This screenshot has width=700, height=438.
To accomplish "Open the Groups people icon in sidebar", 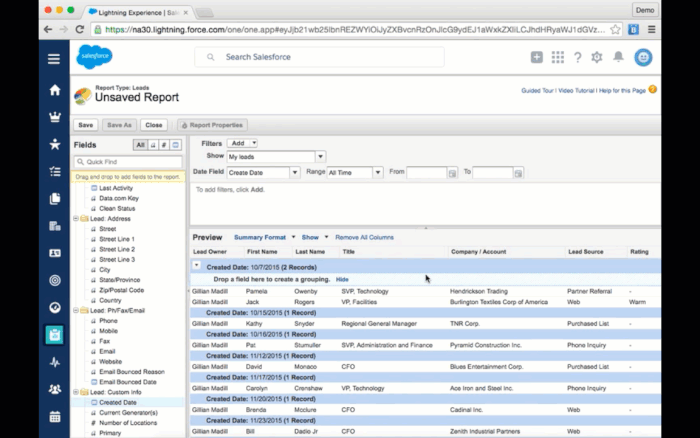I will tap(54, 389).
